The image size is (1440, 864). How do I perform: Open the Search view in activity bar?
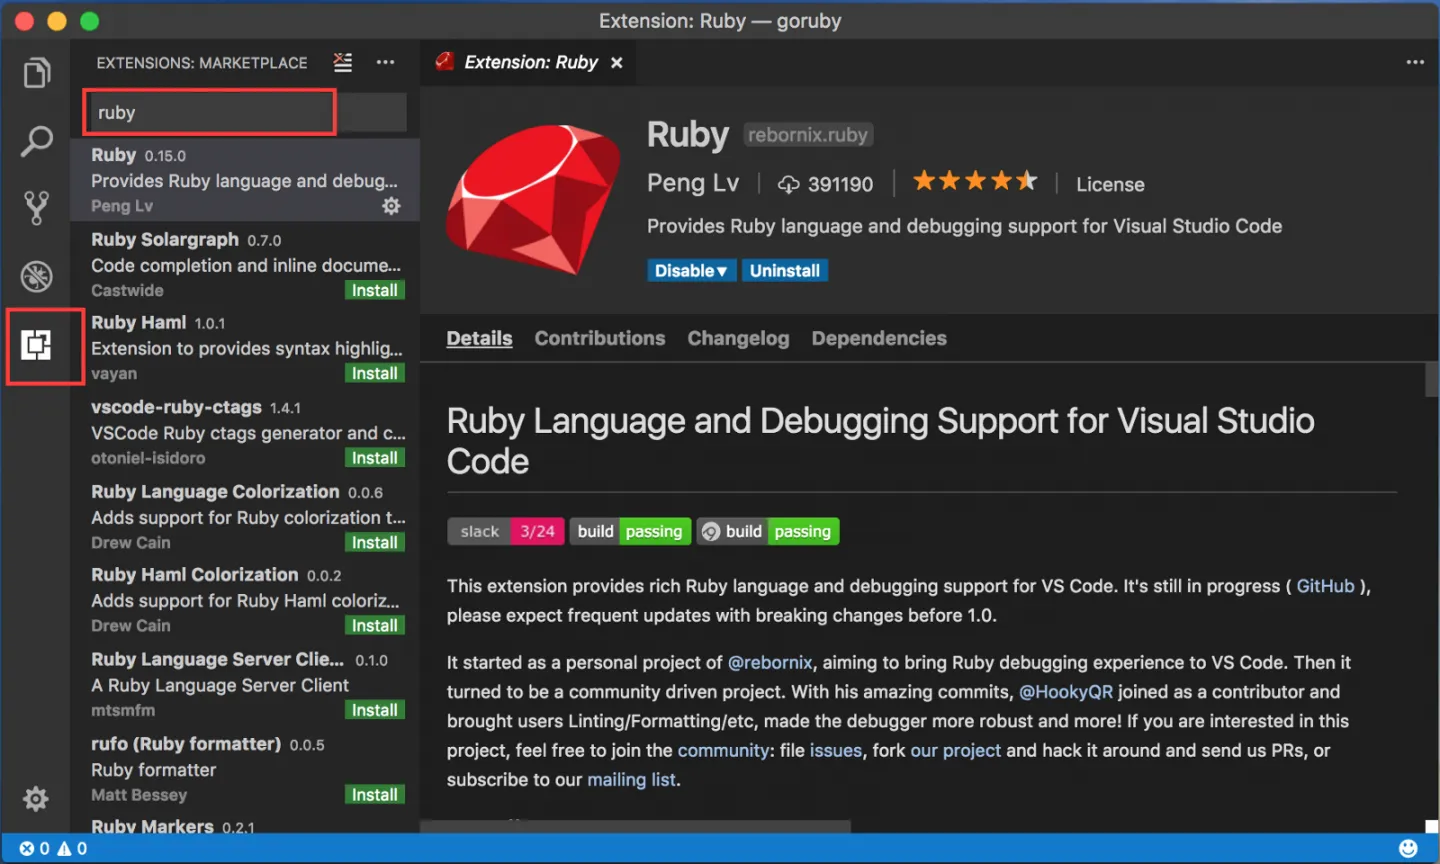[37, 141]
